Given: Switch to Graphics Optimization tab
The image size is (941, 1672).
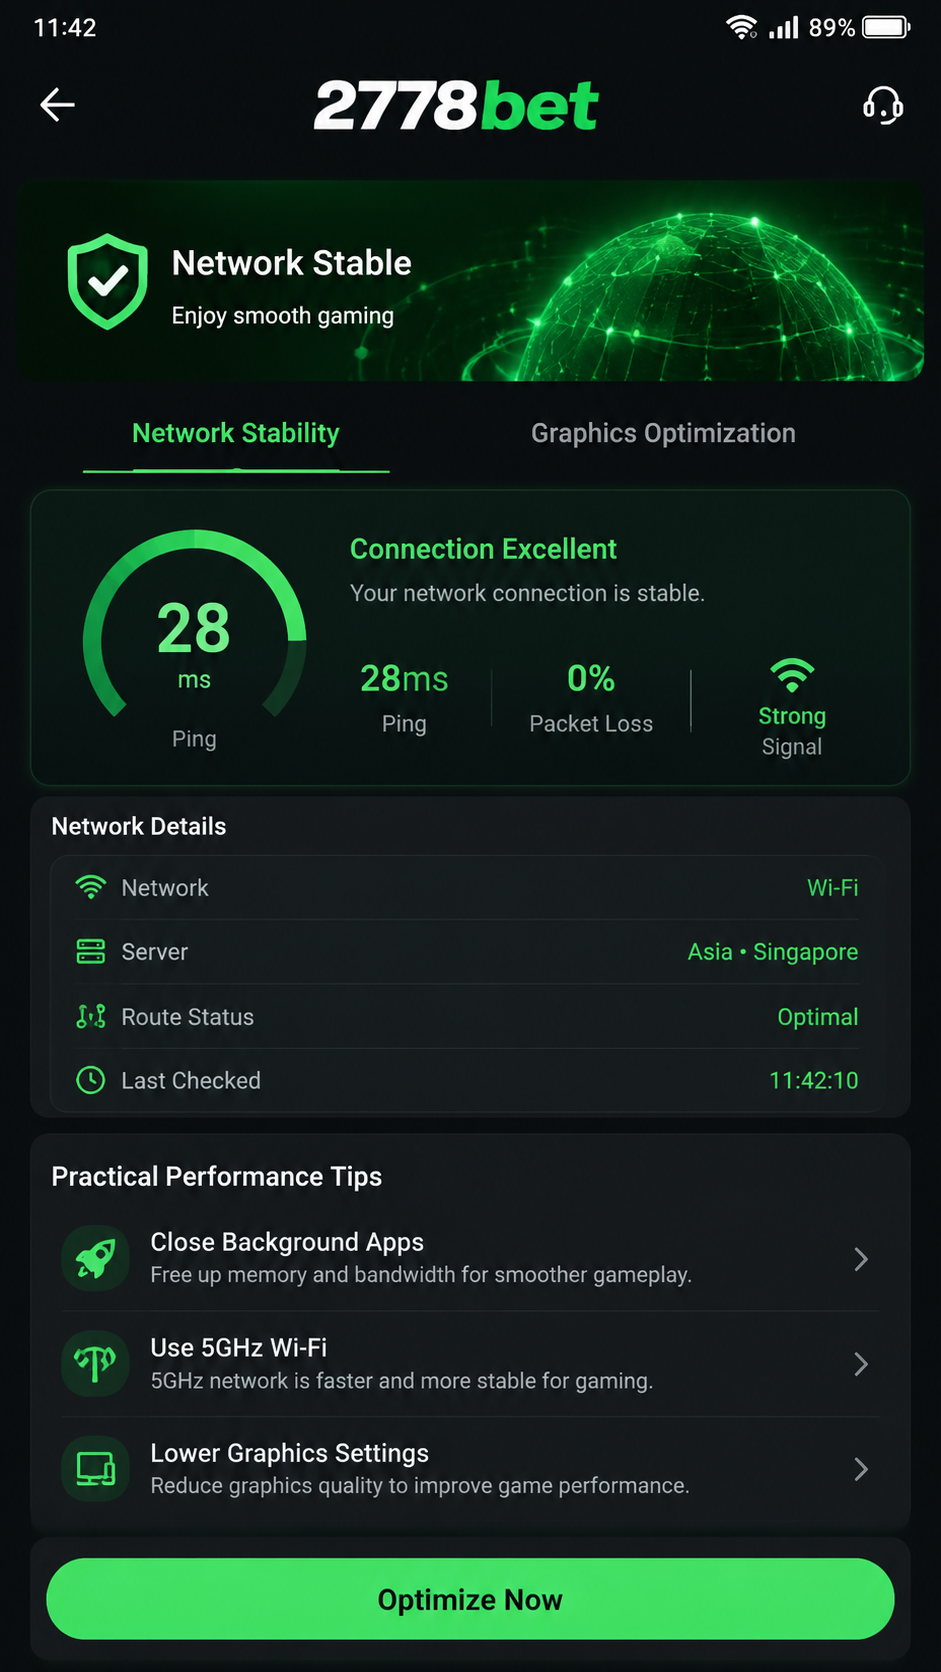Looking at the screenshot, I should (x=663, y=434).
